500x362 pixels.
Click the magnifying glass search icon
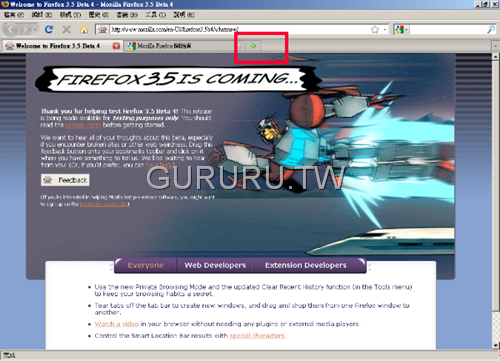(491, 30)
